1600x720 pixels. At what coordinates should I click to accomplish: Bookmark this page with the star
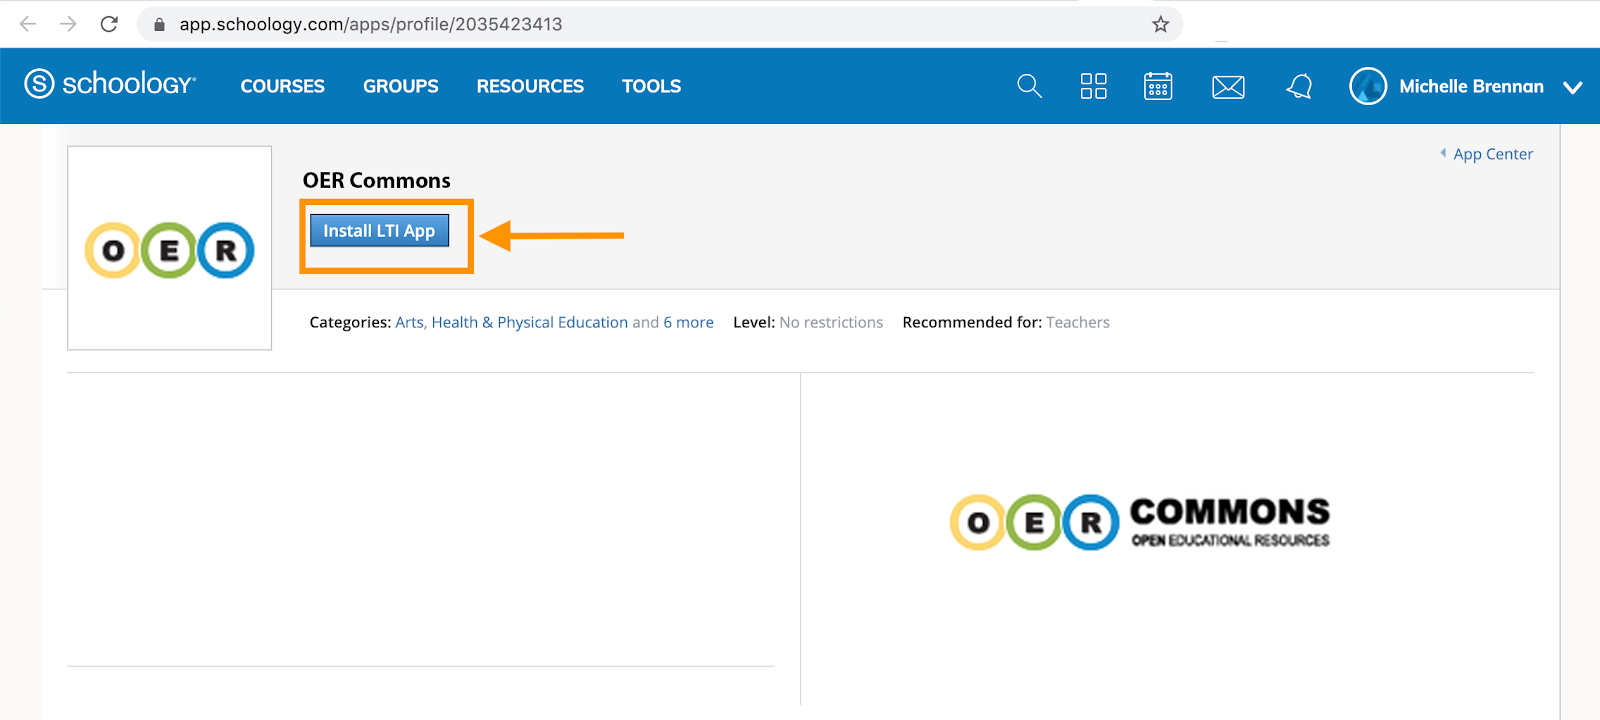tap(1160, 24)
